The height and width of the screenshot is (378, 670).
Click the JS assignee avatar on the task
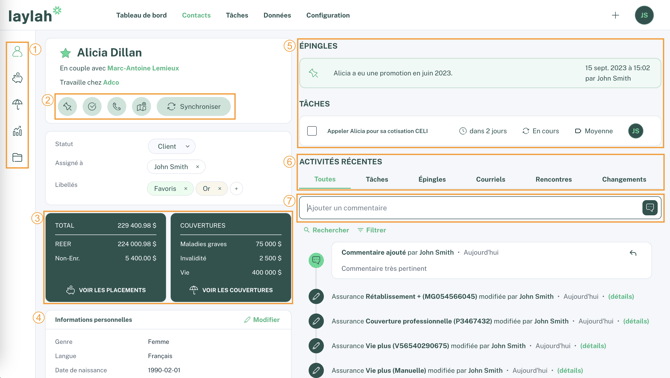[635, 131]
